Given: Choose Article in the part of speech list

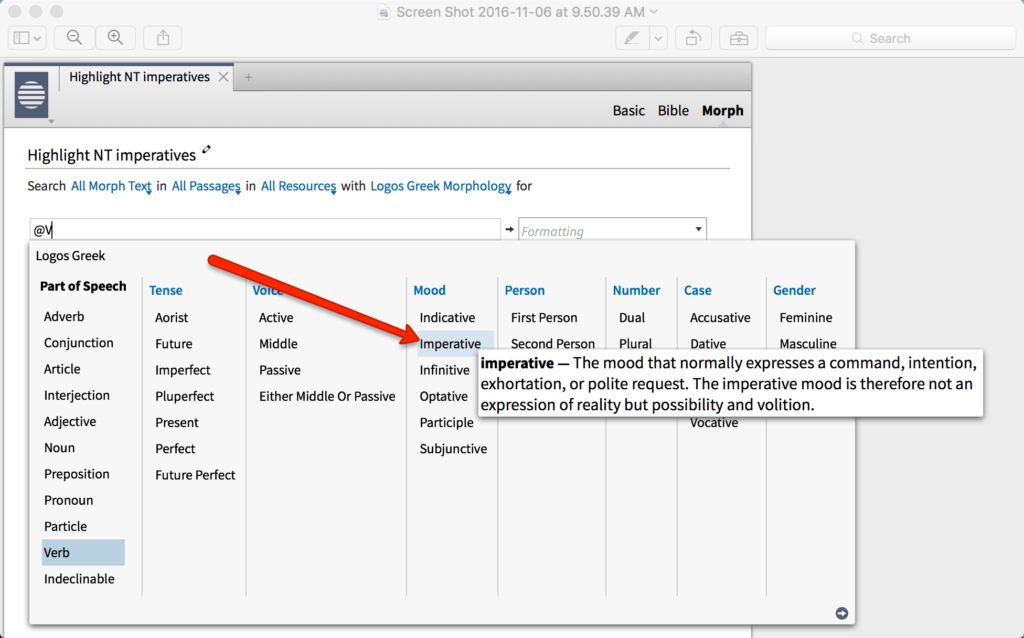Looking at the screenshot, I should (x=62, y=369).
